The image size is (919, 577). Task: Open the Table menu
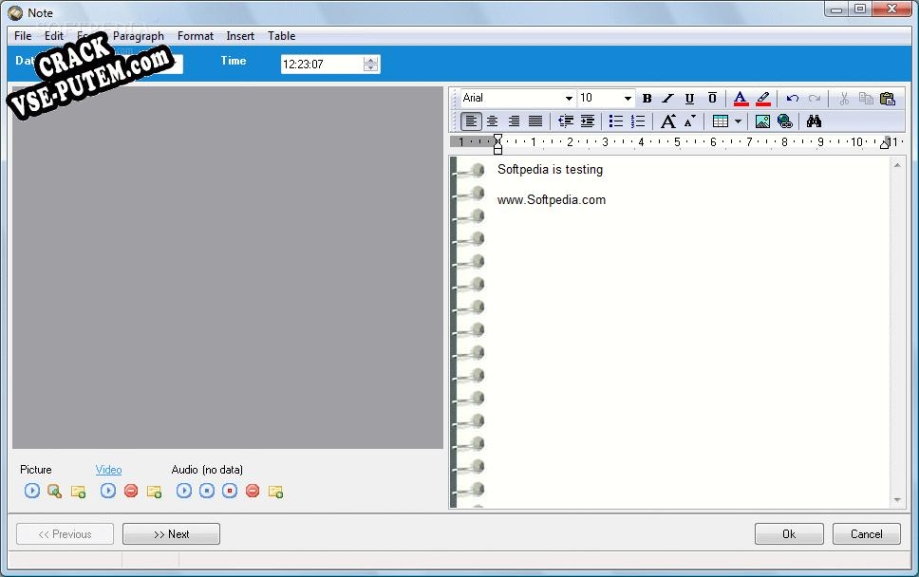pyautogui.click(x=281, y=36)
